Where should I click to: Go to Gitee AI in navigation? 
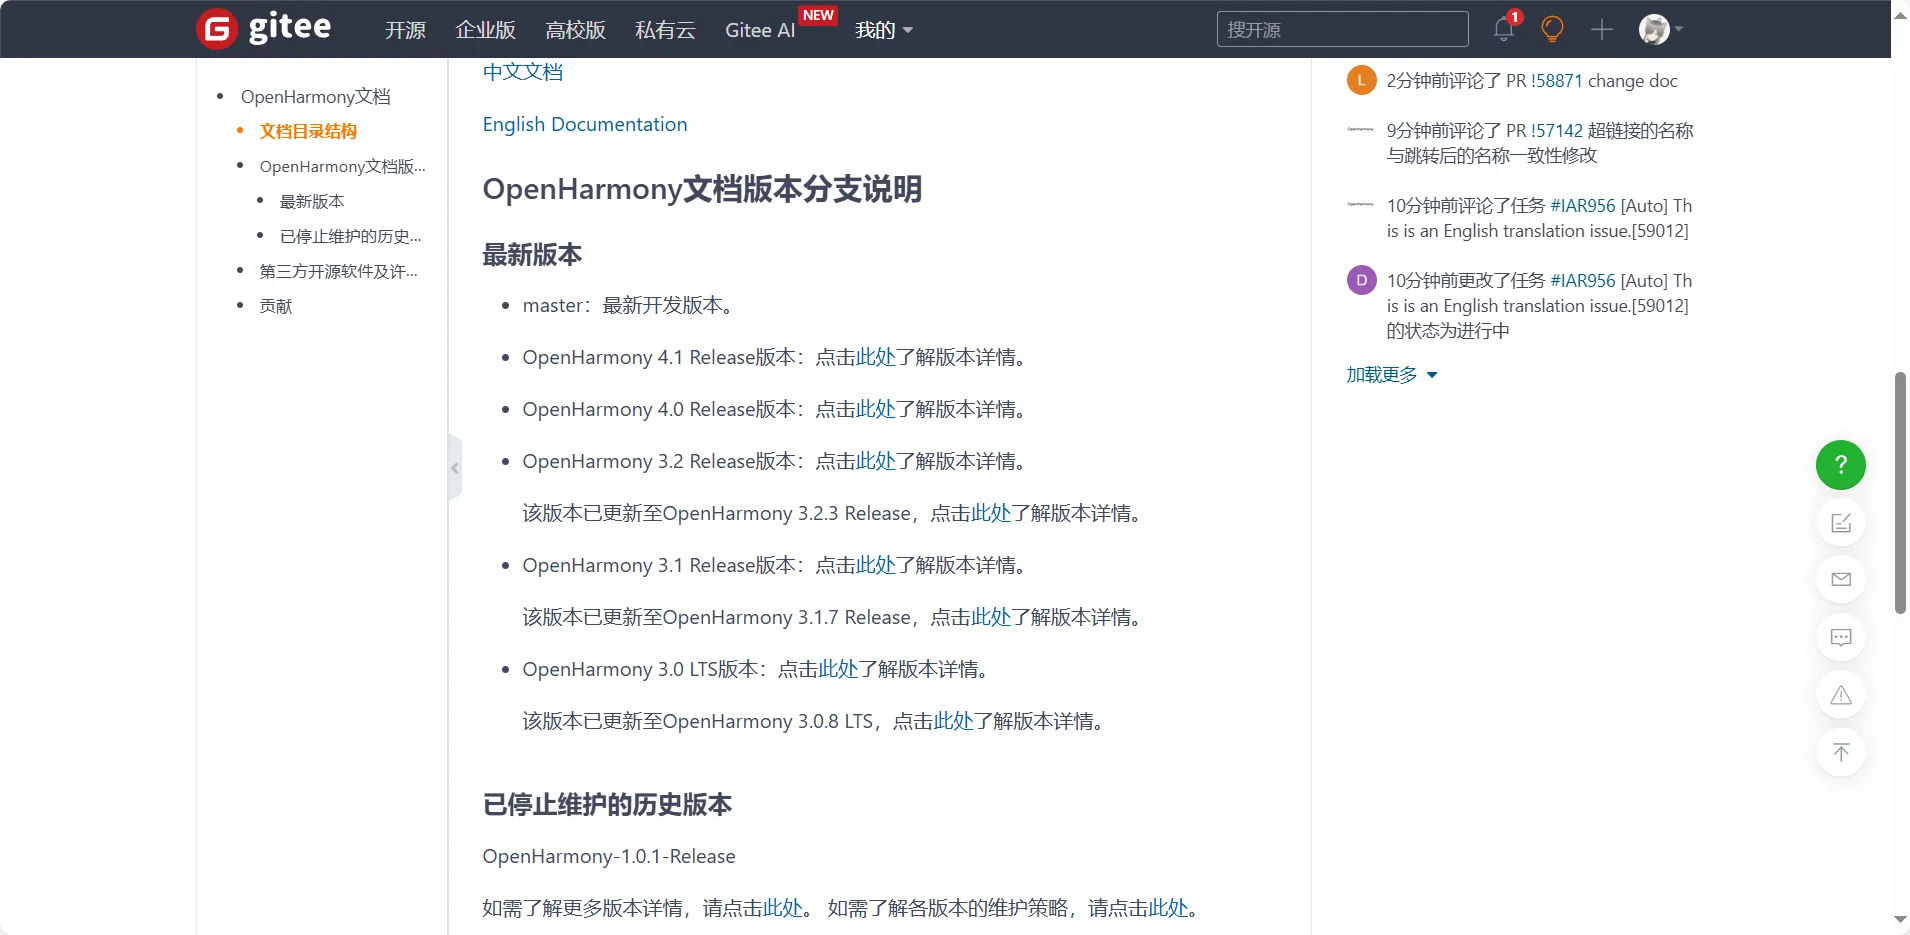pos(760,30)
